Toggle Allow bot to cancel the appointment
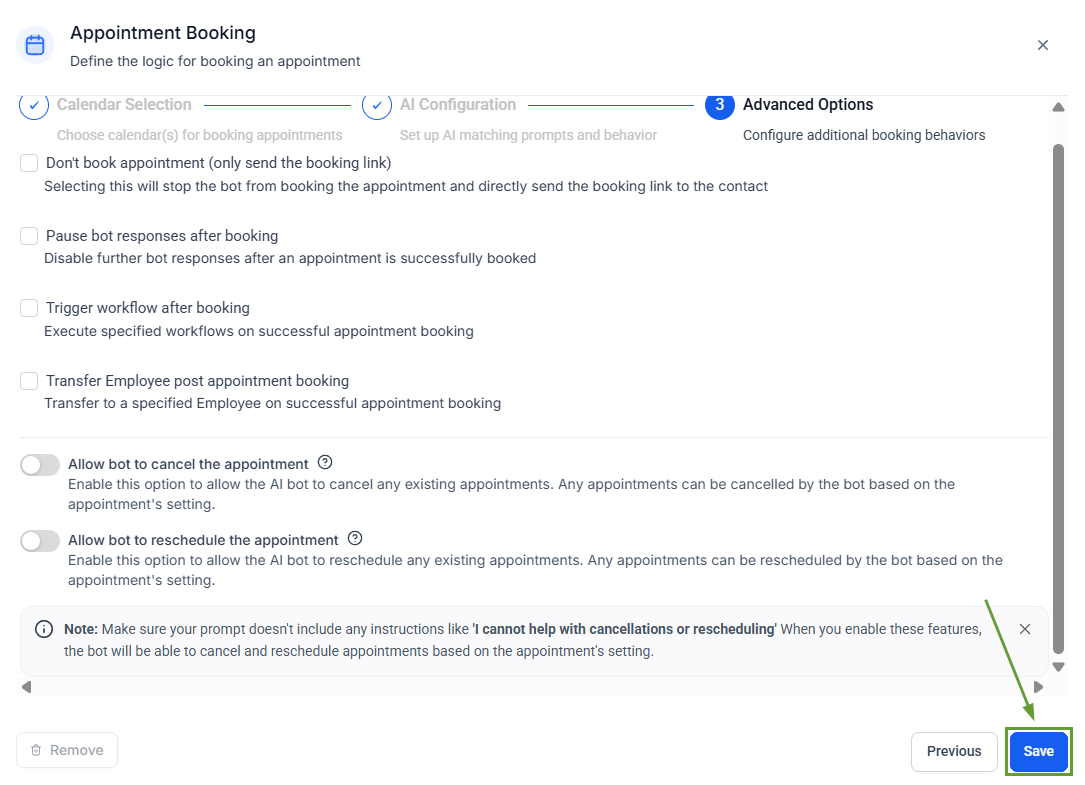The width and height of the screenshot is (1085, 785). tap(40, 465)
